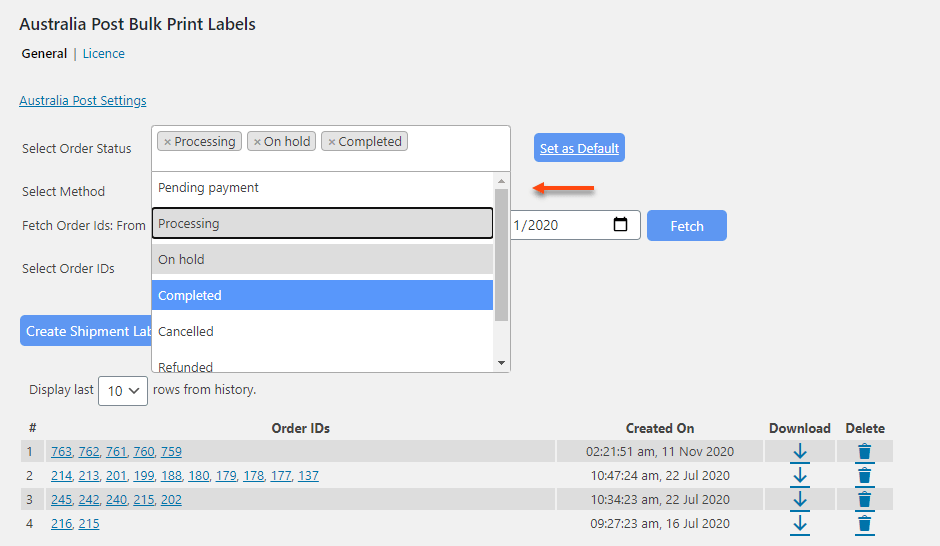Download labels for row 3 orders

coord(800,500)
